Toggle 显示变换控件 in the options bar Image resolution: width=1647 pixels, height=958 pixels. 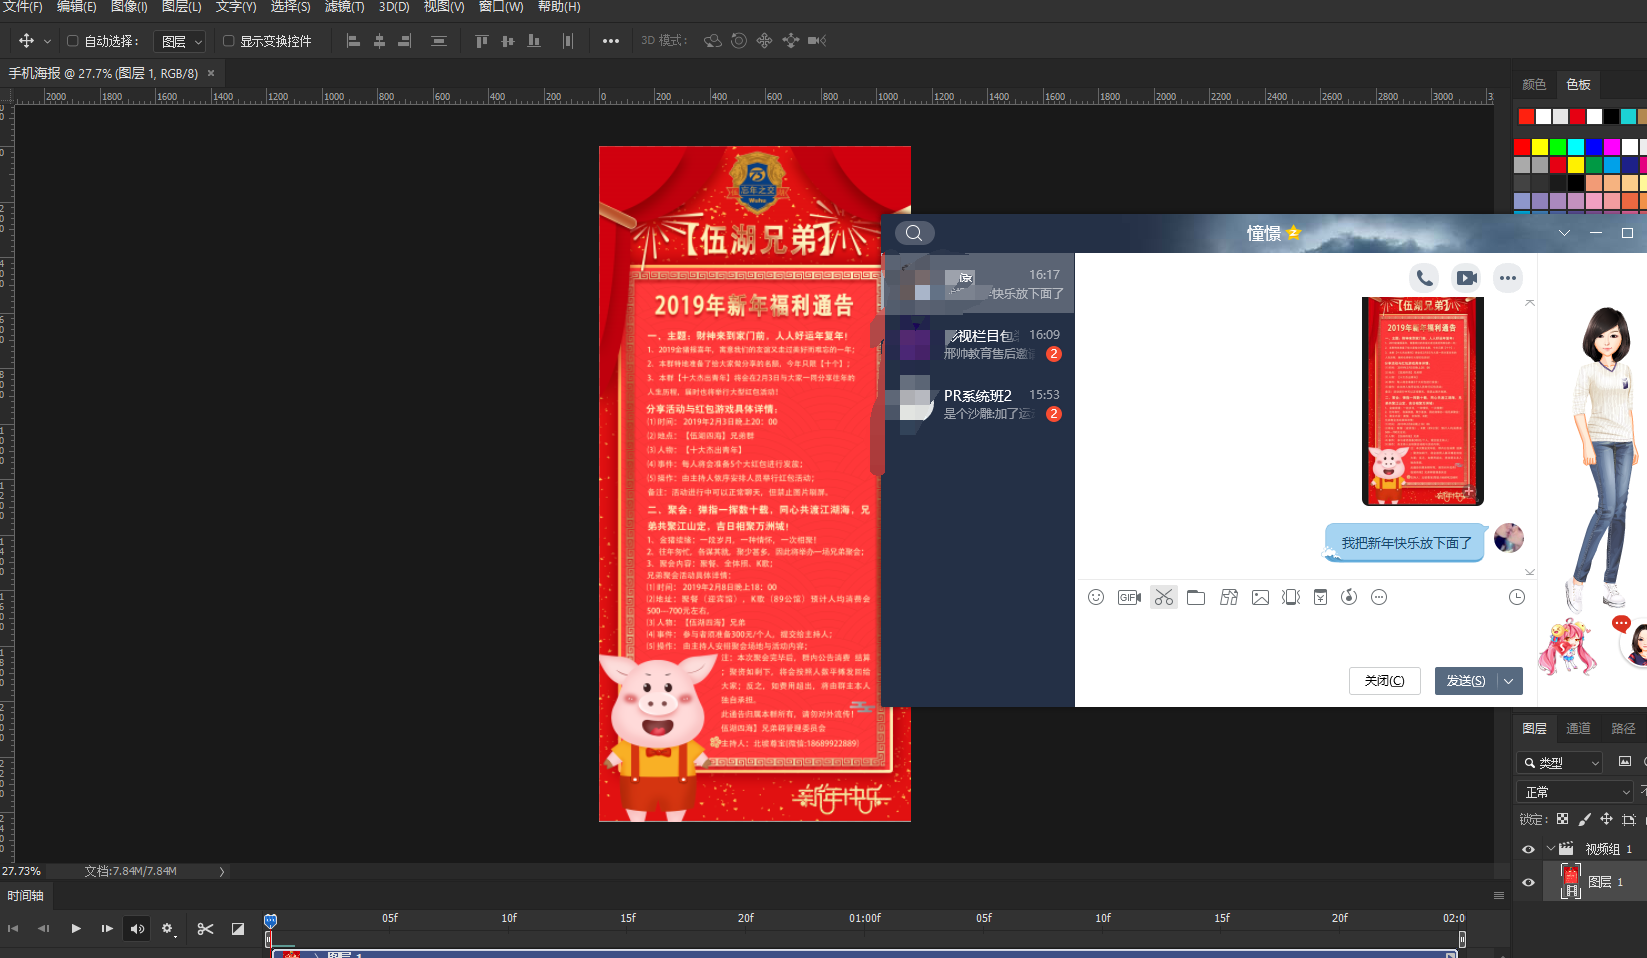pyautogui.click(x=228, y=41)
